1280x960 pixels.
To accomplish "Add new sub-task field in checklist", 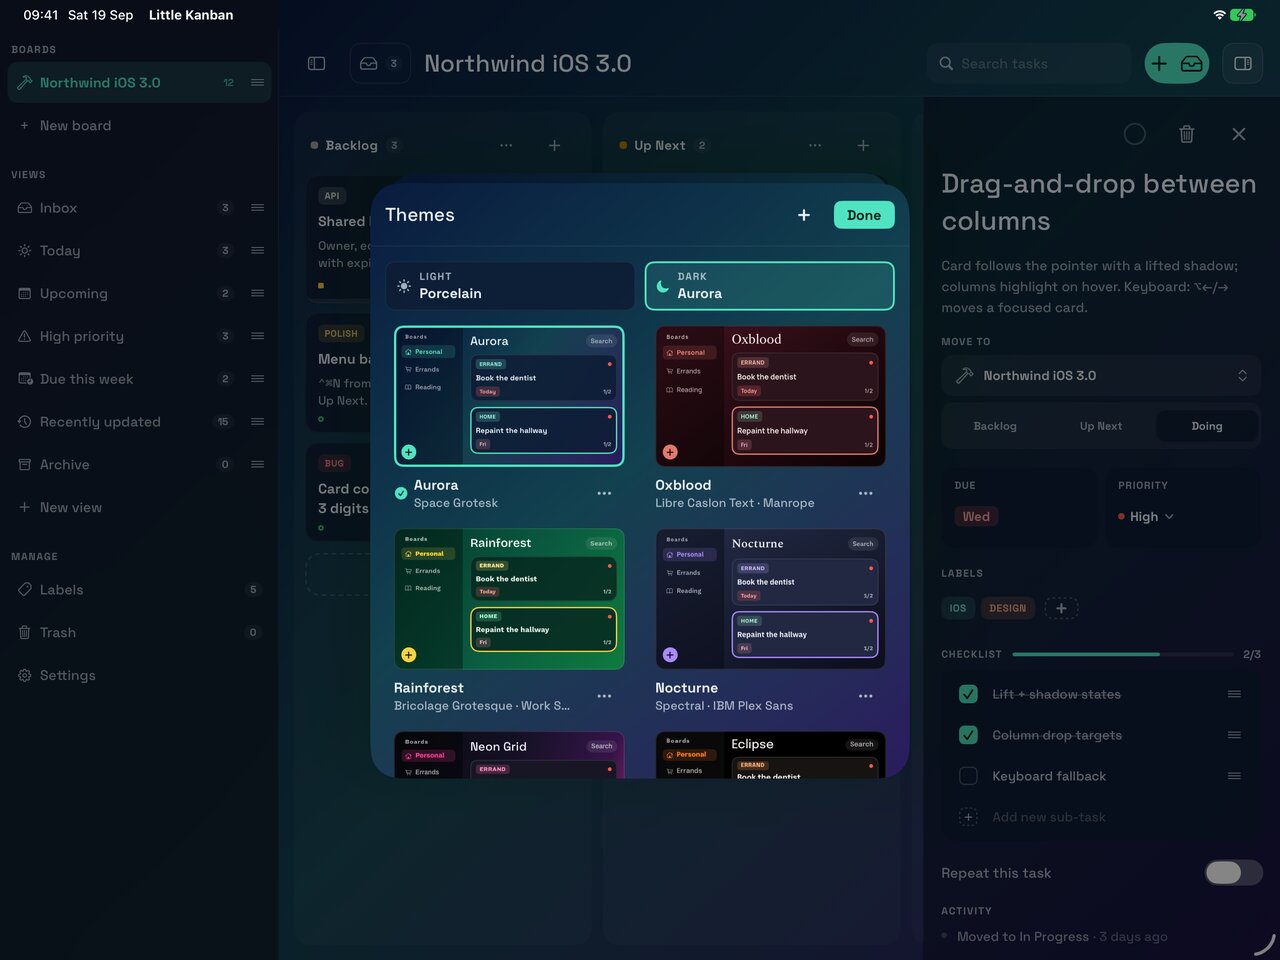I will click(x=1100, y=817).
